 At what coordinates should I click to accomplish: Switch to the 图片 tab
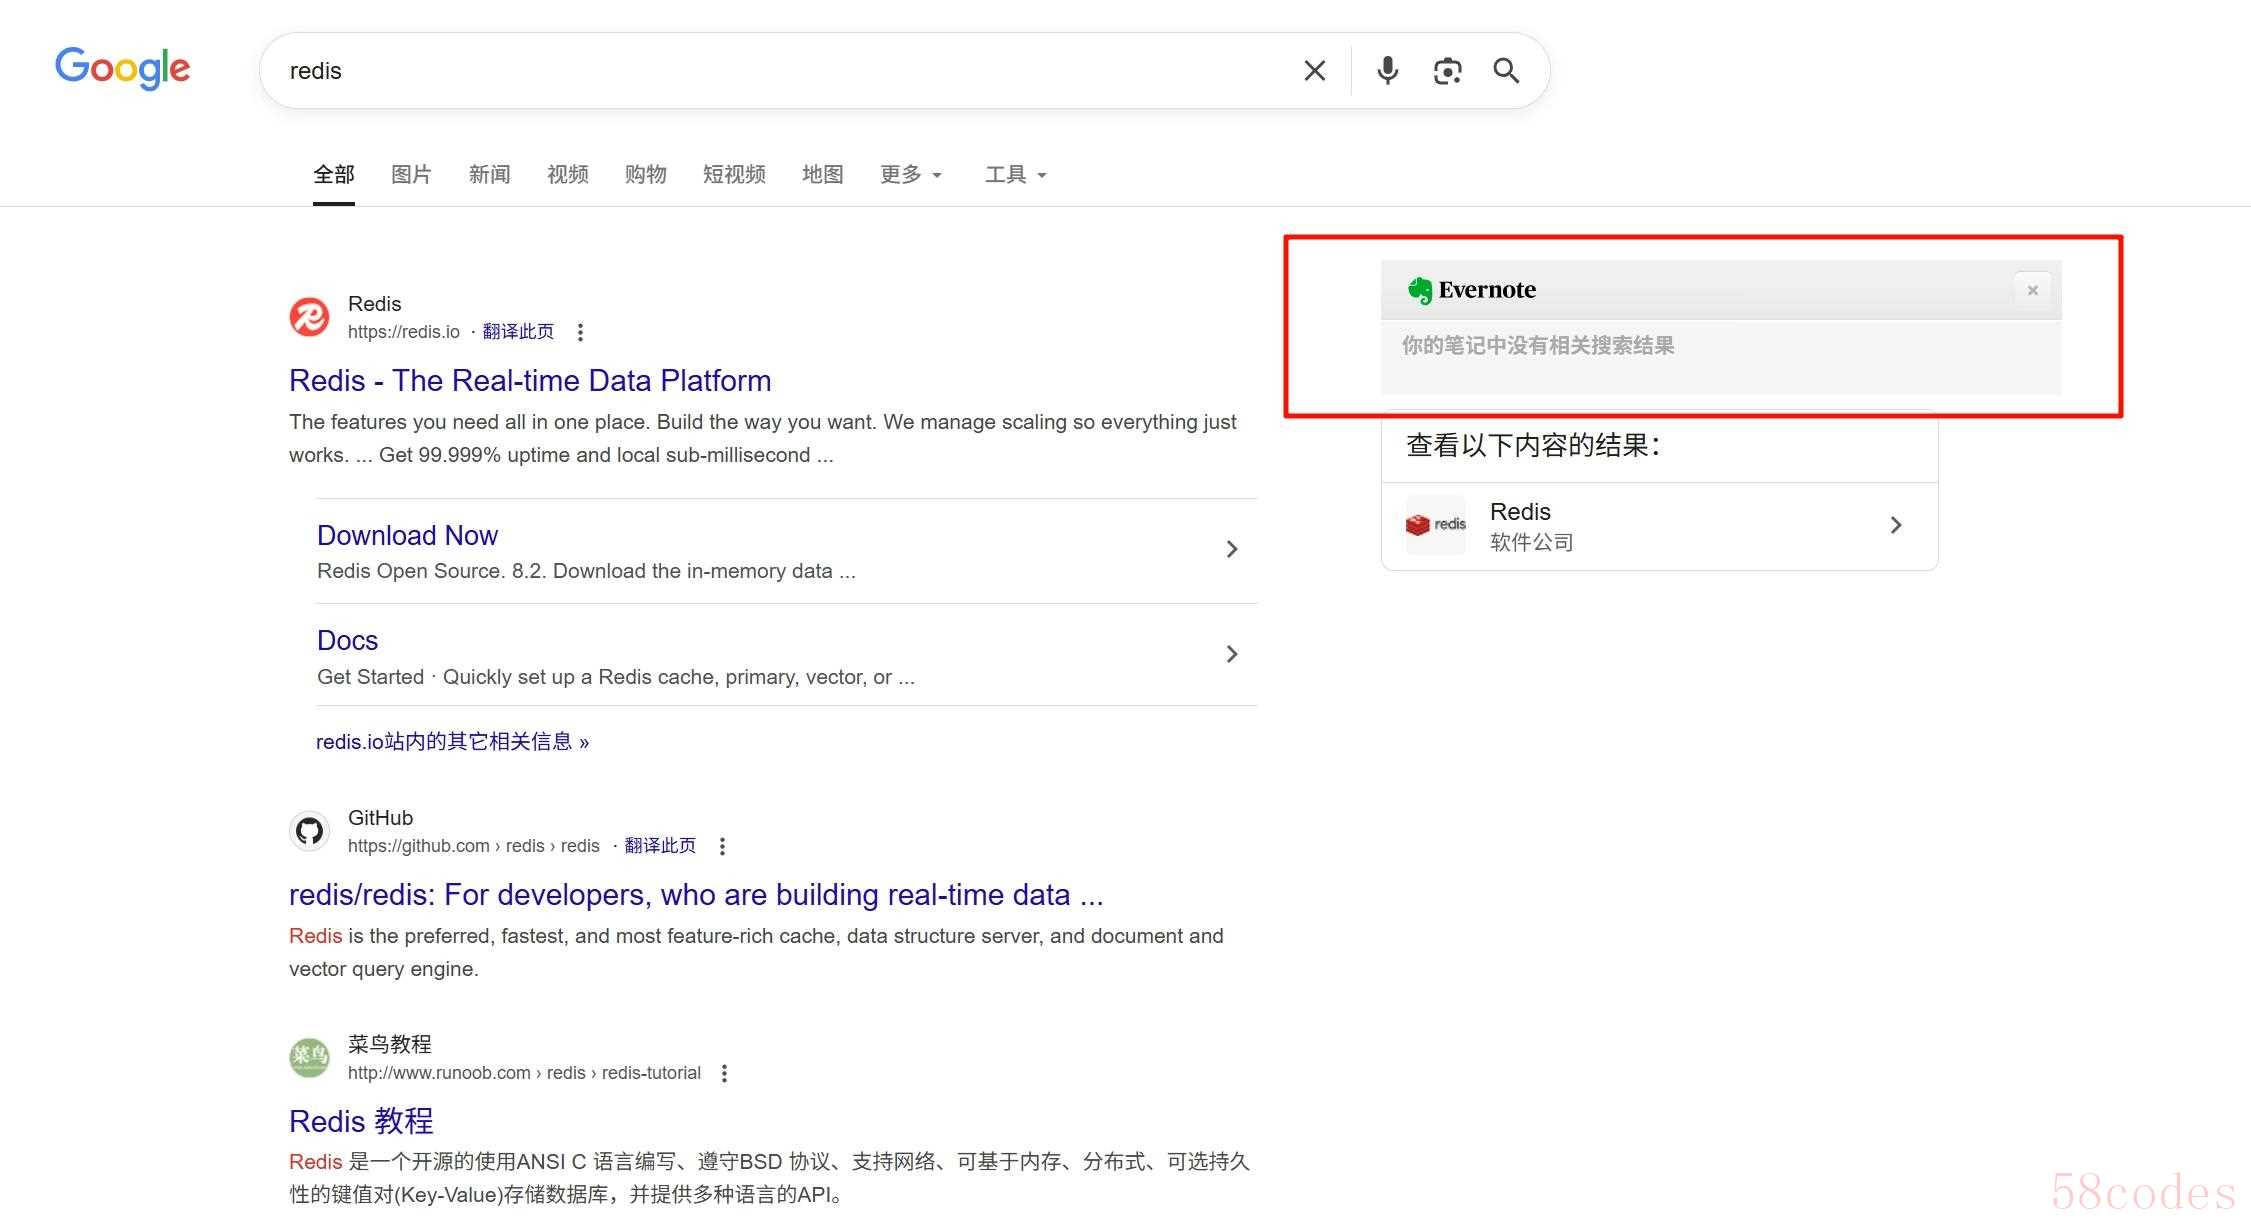click(411, 175)
